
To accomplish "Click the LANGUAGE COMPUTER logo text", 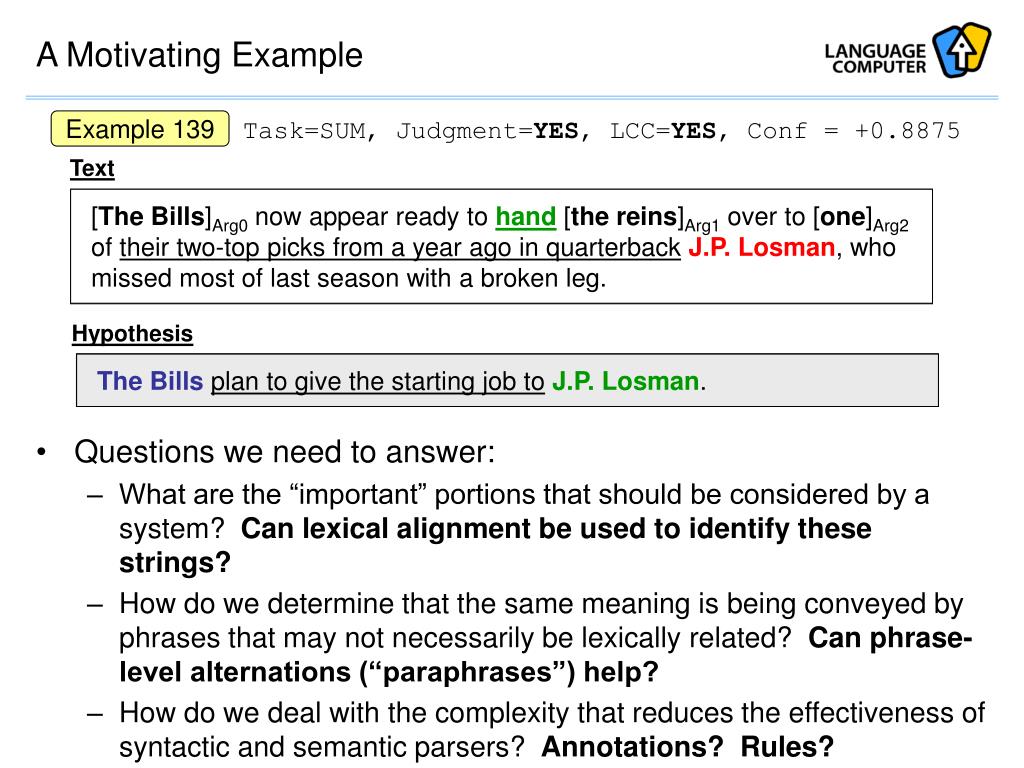I will (875, 59).
